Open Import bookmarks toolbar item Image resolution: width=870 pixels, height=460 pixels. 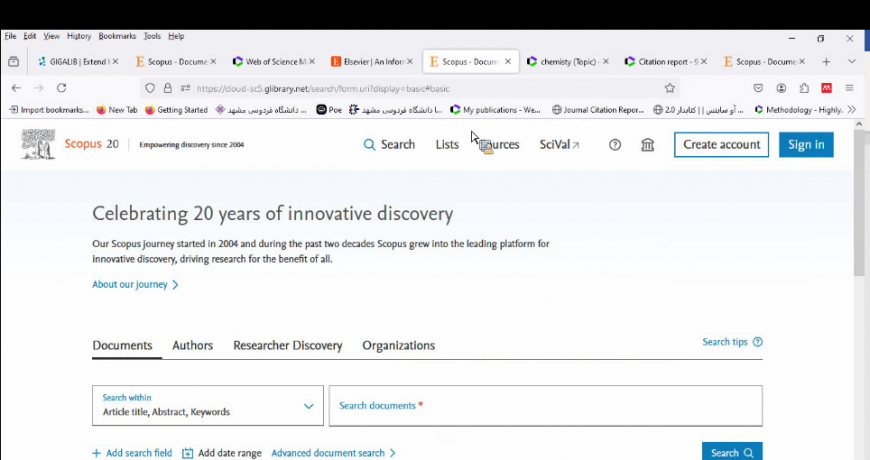point(49,110)
